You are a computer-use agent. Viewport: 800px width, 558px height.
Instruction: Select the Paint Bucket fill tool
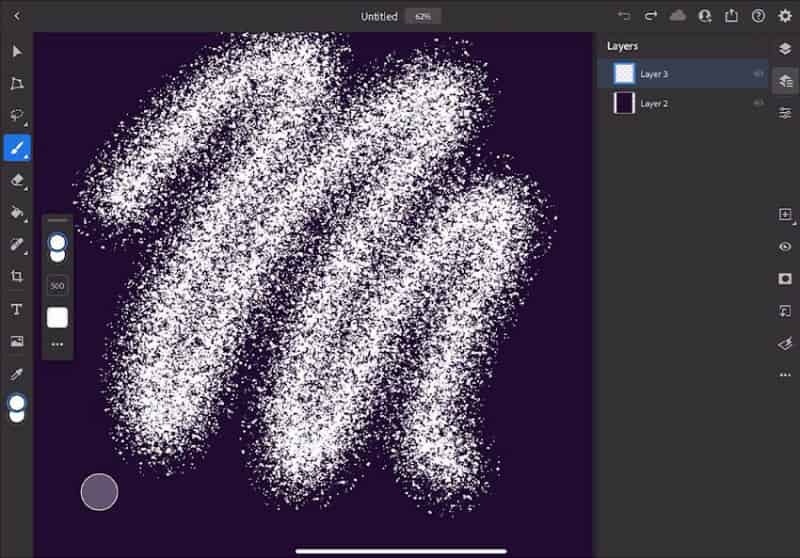(x=17, y=212)
